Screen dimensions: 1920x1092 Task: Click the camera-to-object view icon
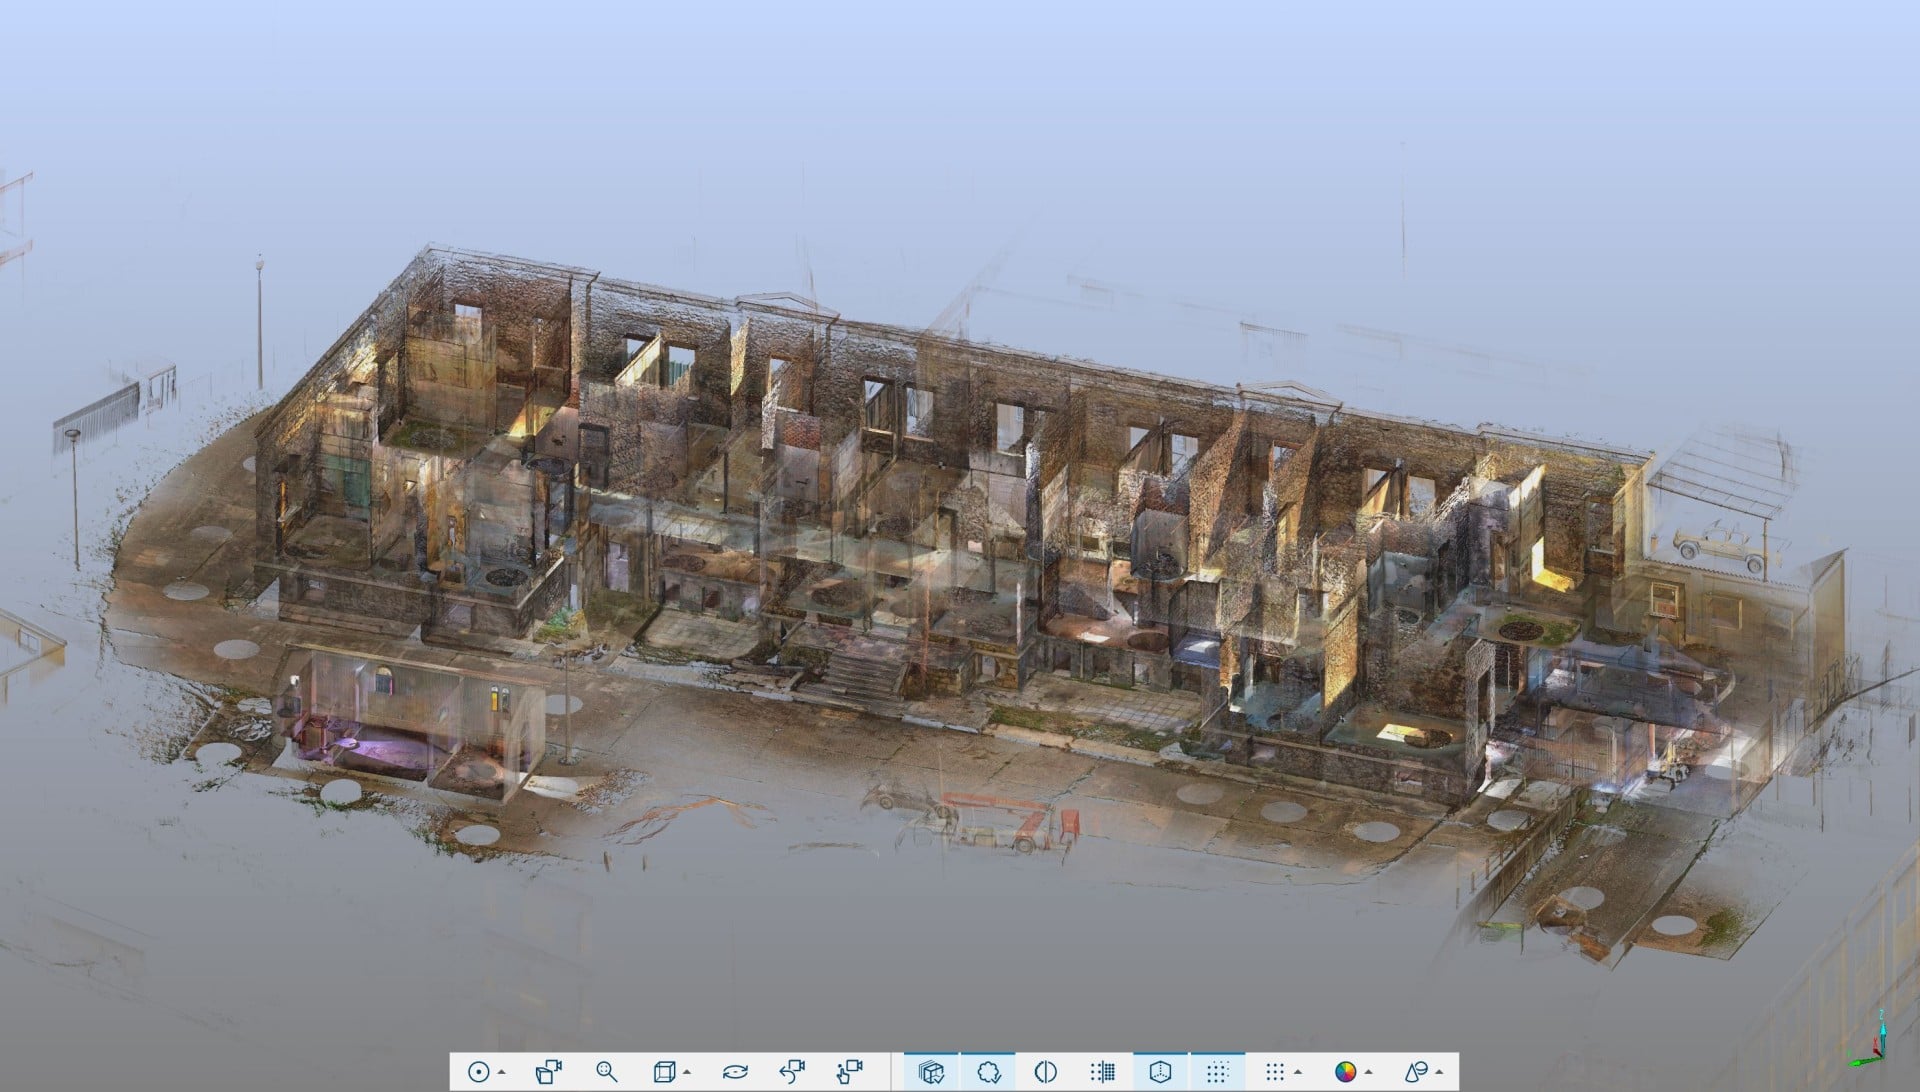point(548,1072)
